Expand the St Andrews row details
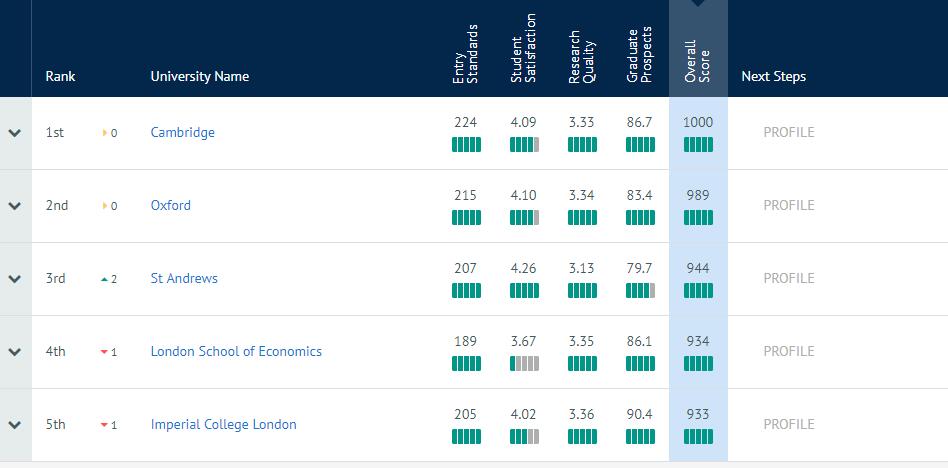This screenshot has height=468, width=948. pos(14,279)
